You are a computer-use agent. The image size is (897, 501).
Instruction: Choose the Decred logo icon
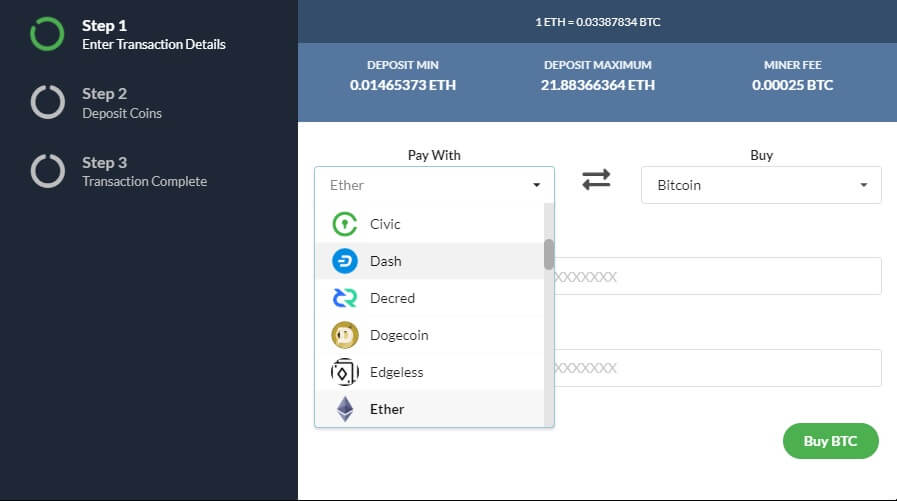point(344,298)
